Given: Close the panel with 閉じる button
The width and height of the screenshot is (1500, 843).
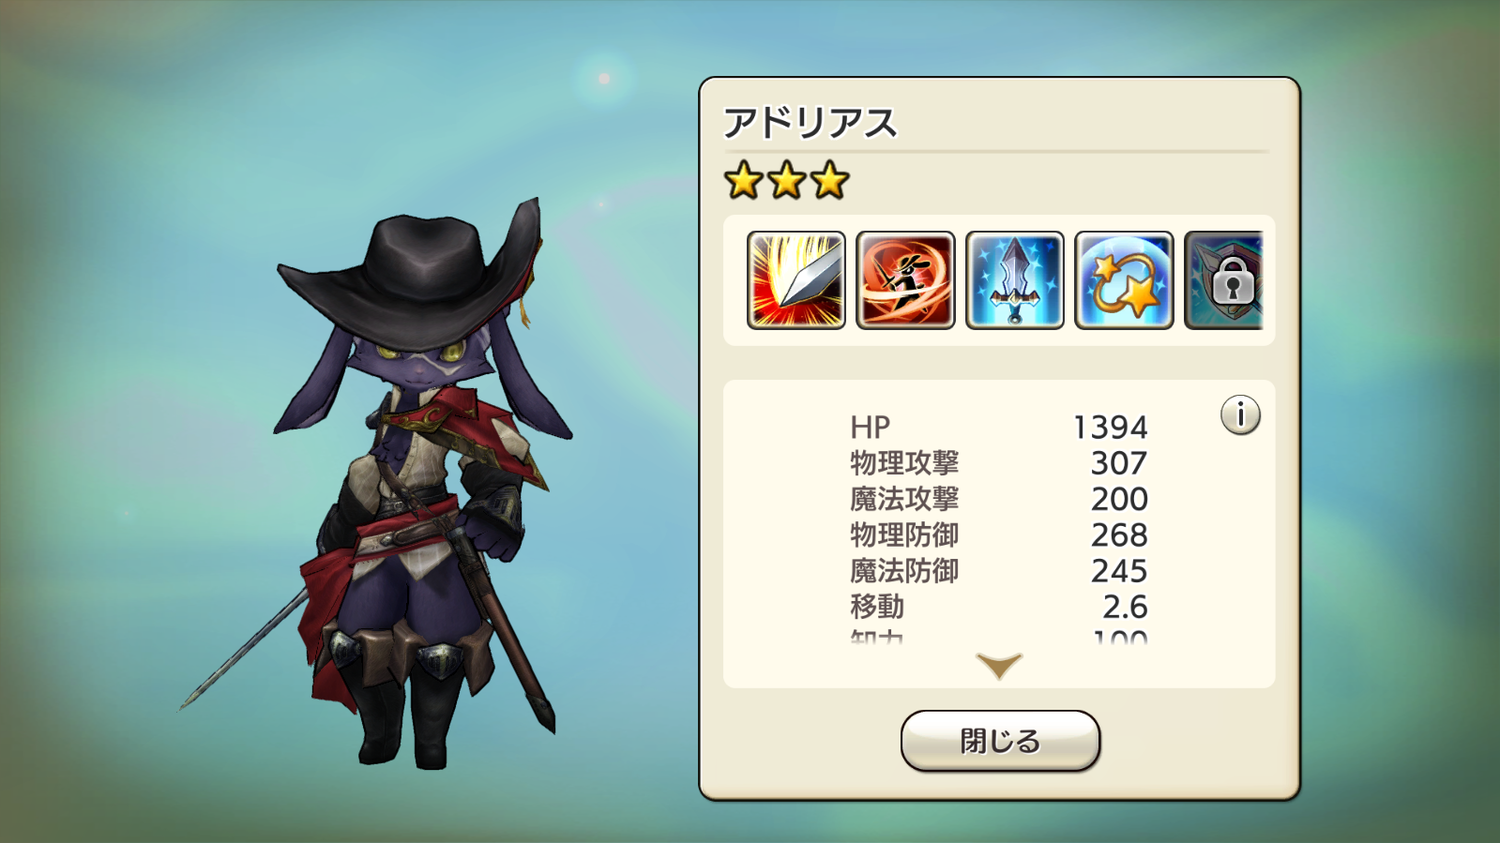Looking at the screenshot, I should tap(1000, 741).
